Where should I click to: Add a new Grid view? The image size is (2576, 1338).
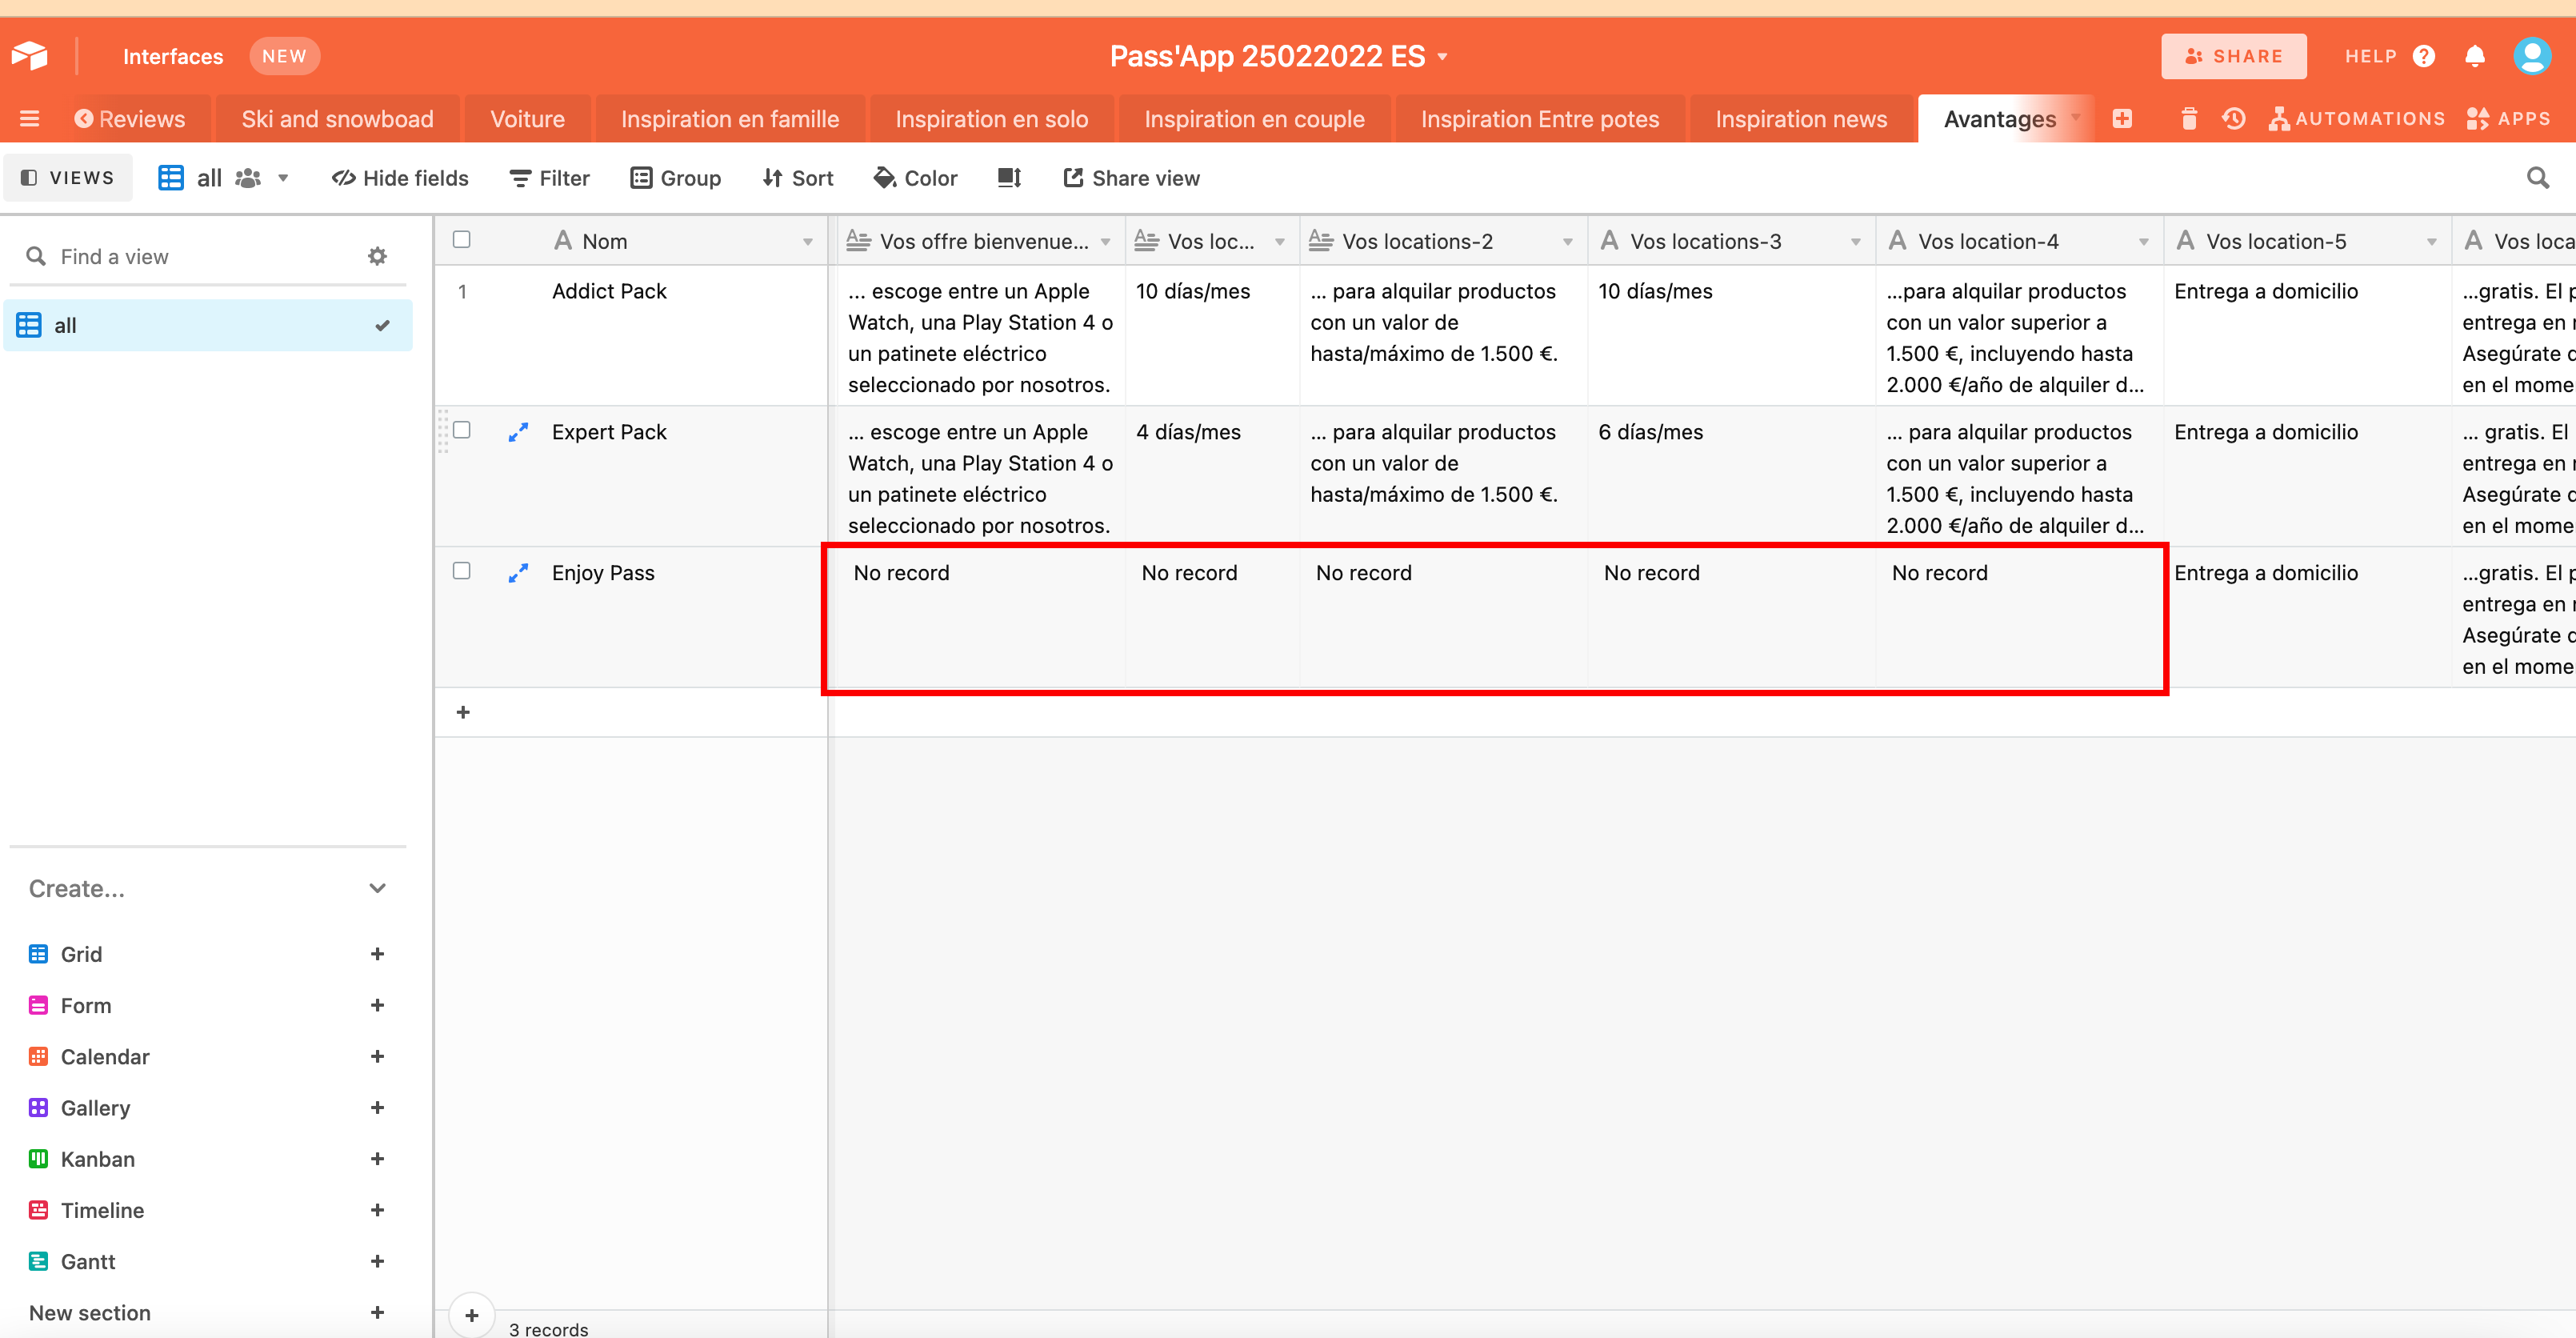[377, 954]
